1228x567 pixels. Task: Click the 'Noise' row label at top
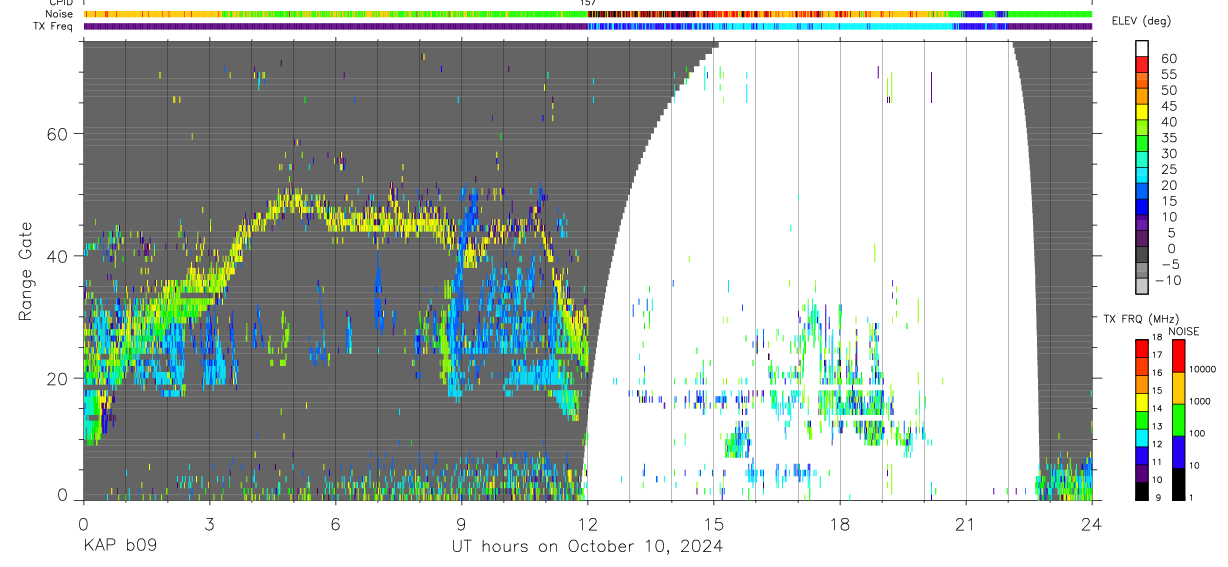tap(59, 14)
